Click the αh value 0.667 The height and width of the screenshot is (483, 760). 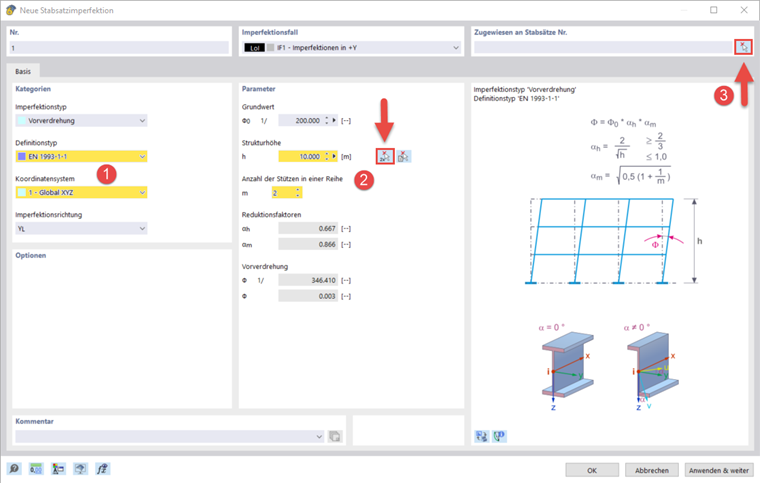(308, 228)
